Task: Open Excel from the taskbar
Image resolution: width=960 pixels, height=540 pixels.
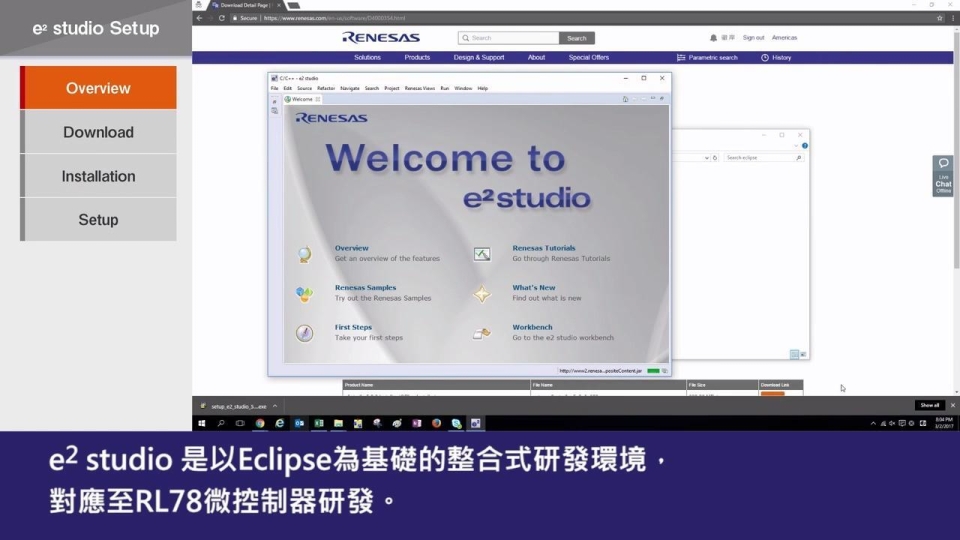Action: pyautogui.click(x=319, y=423)
